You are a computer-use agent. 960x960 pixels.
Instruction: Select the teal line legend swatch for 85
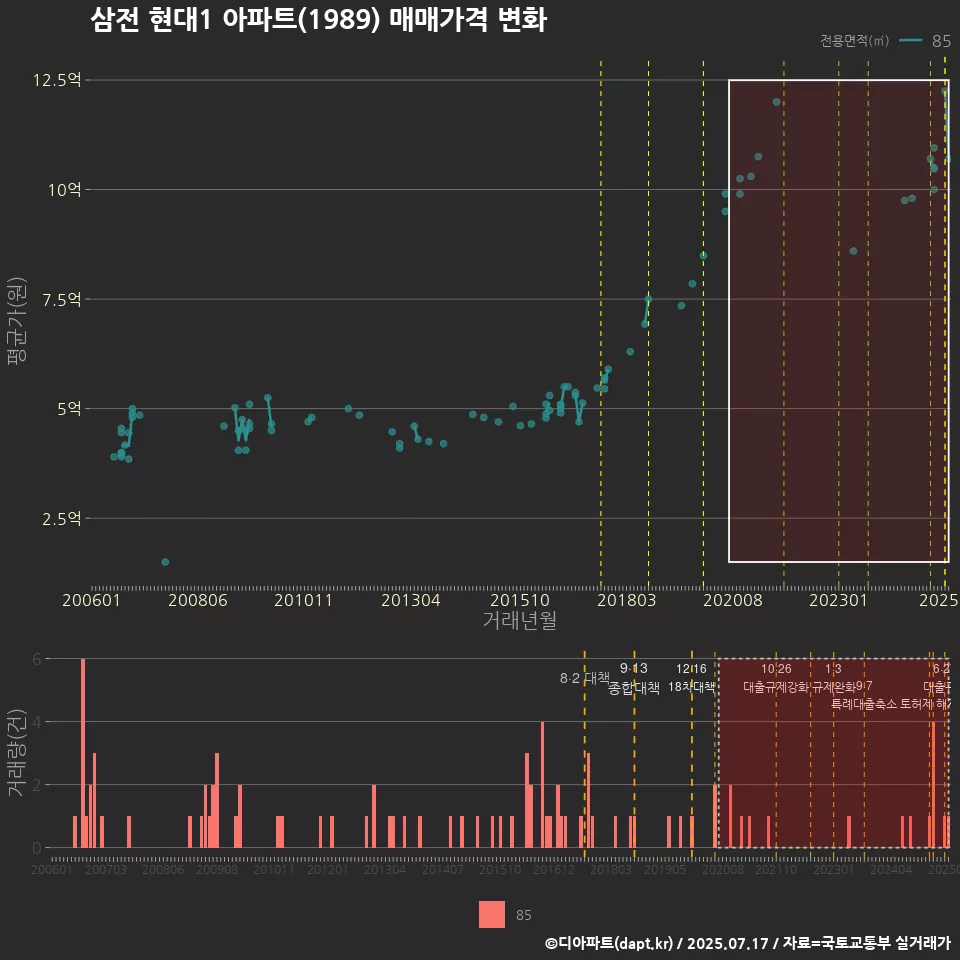(x=910, y=41)
